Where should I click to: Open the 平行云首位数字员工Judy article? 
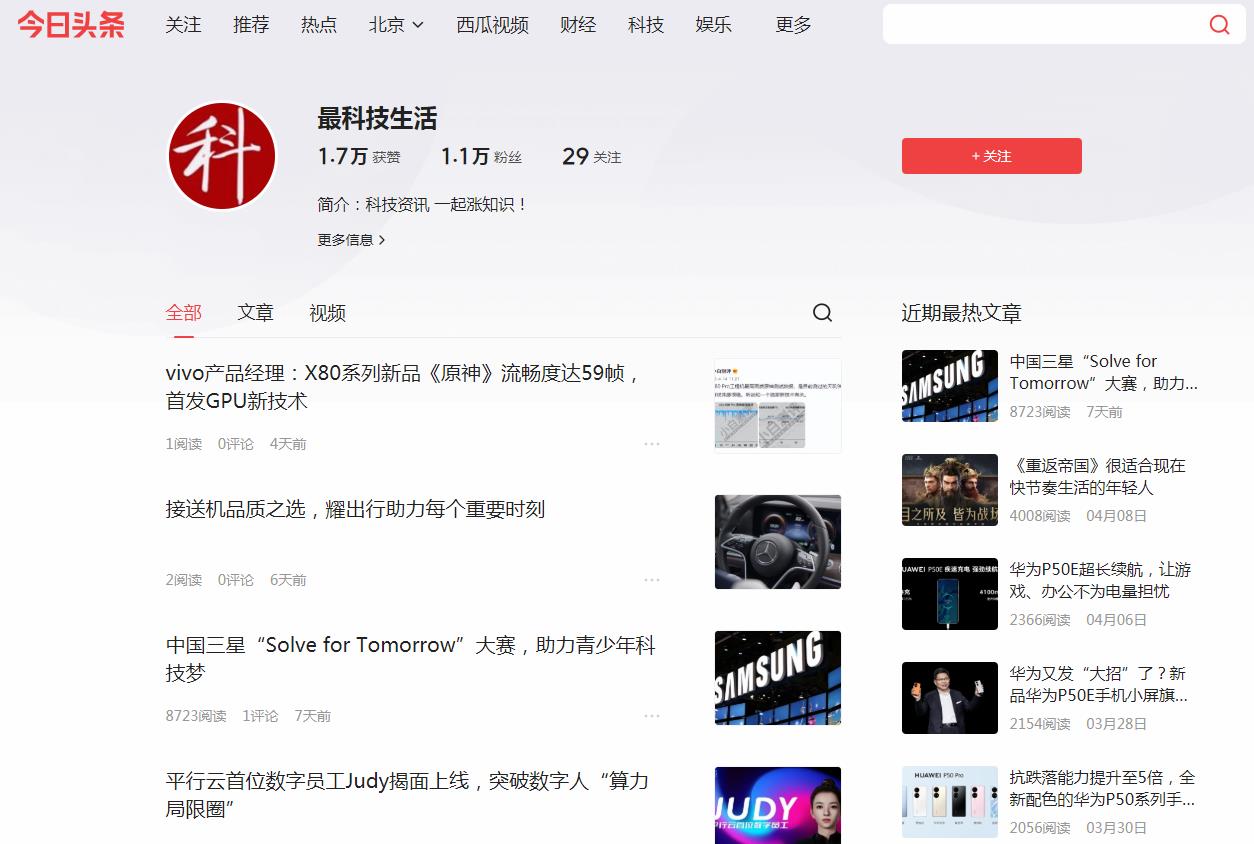point(407,795)
